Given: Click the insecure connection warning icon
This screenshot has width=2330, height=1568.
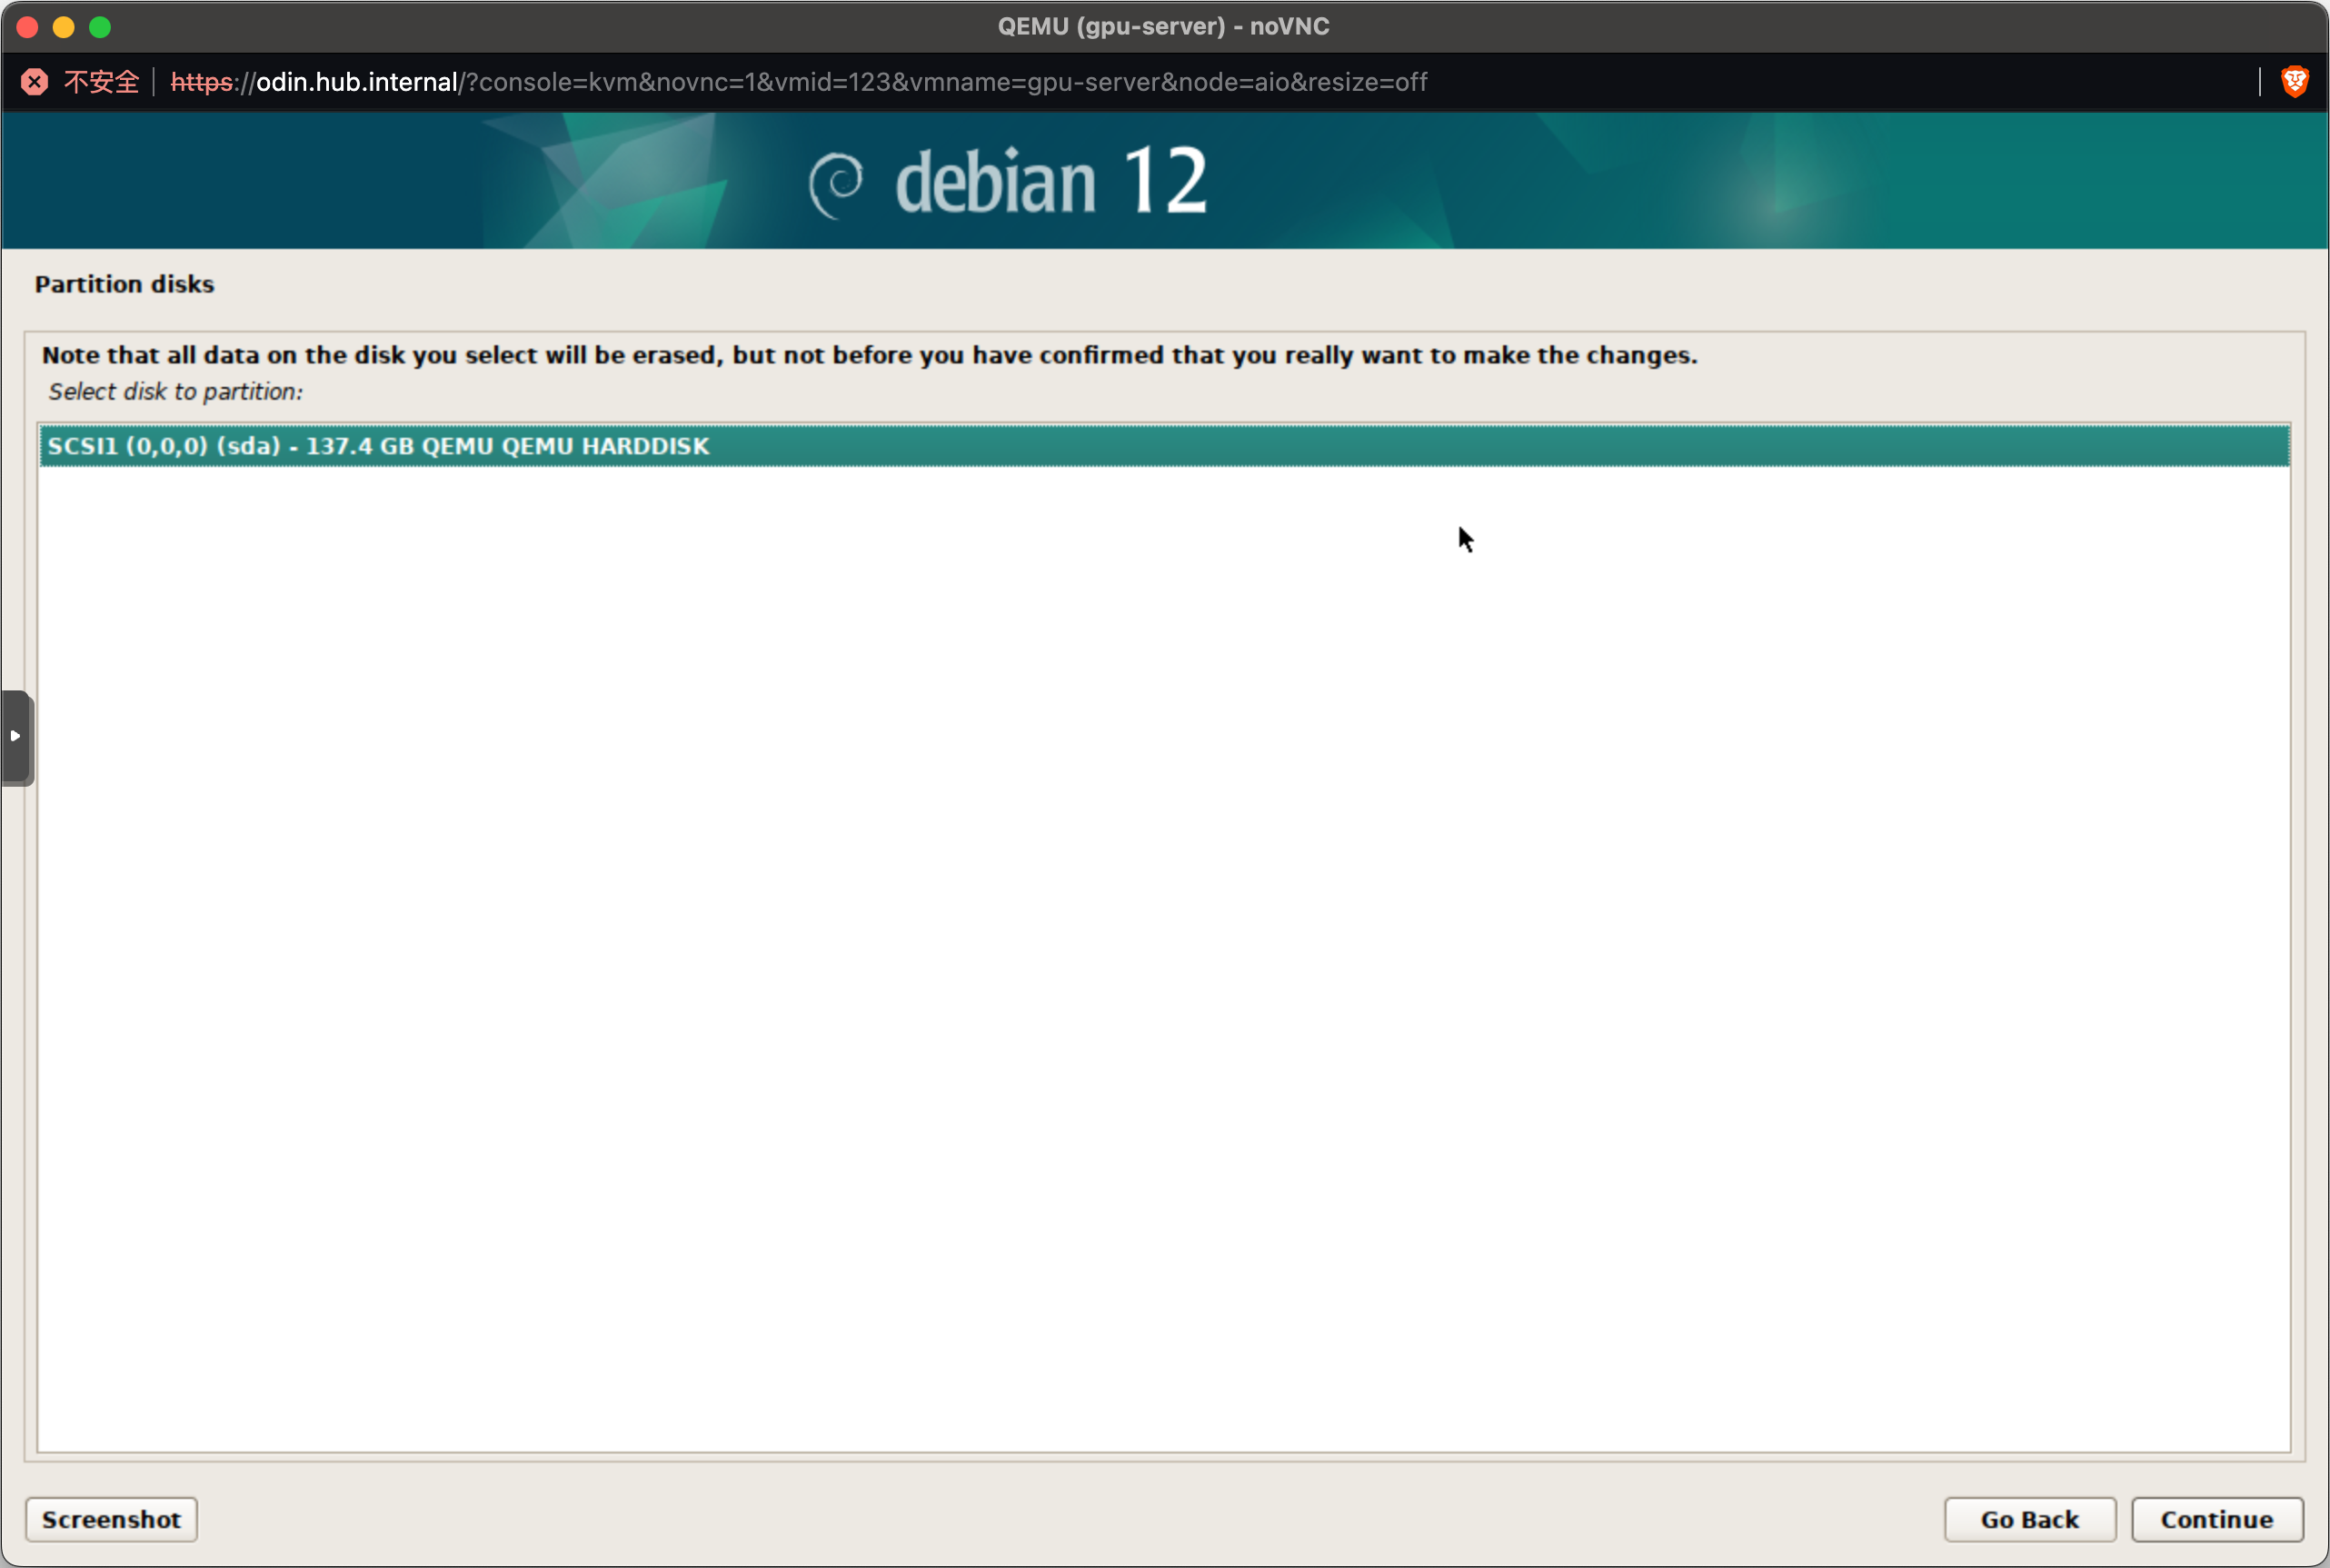Looking at the screenshot, I should coord(35,82).
